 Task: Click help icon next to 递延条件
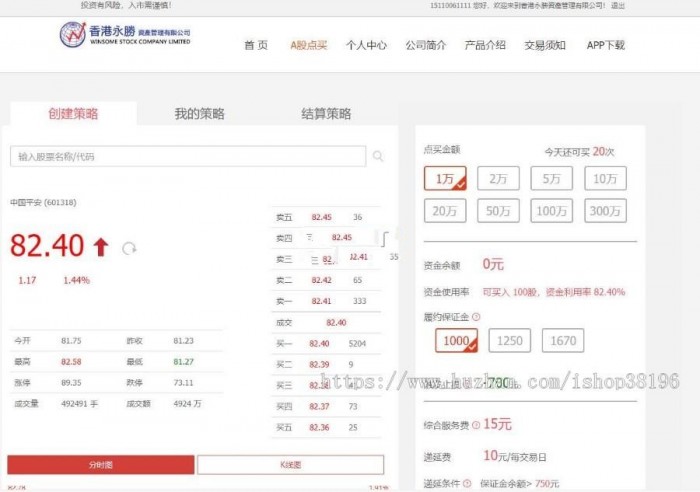click(x=468, y=484)
